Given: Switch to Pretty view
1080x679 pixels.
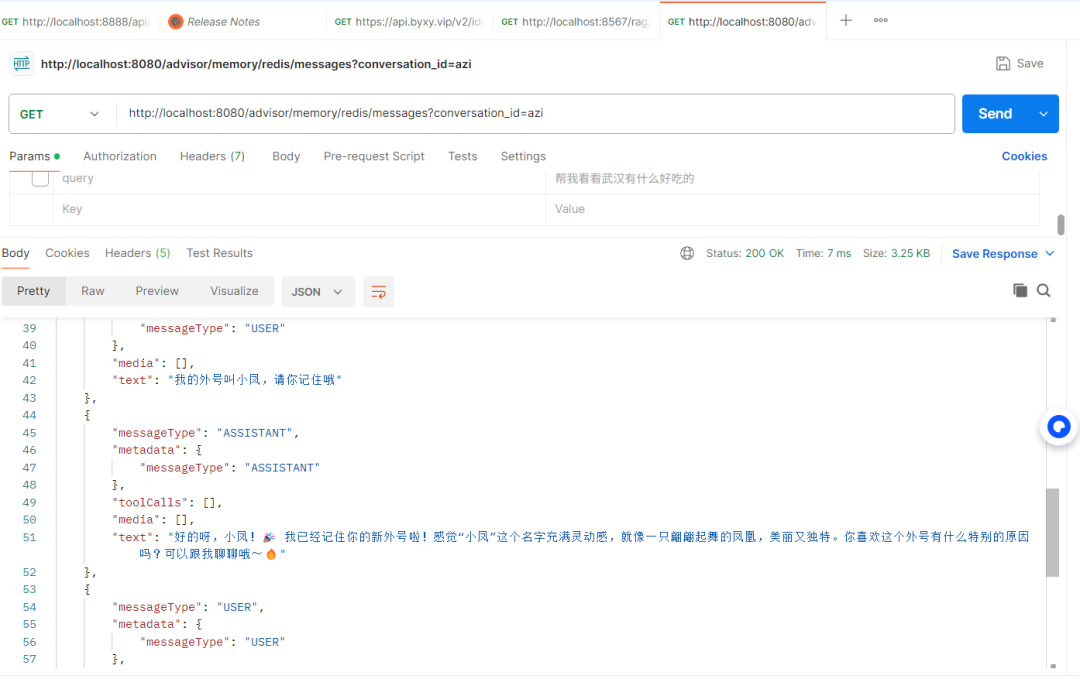Looking at the screenshot, I should tap(33, 291).
